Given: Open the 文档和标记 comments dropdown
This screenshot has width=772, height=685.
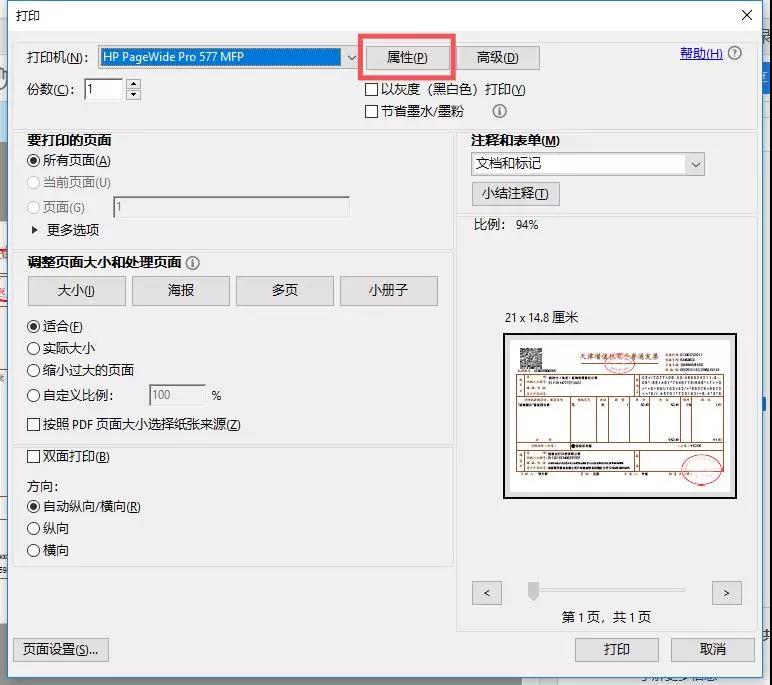Looking at the screenshot, I should [694, 164].
